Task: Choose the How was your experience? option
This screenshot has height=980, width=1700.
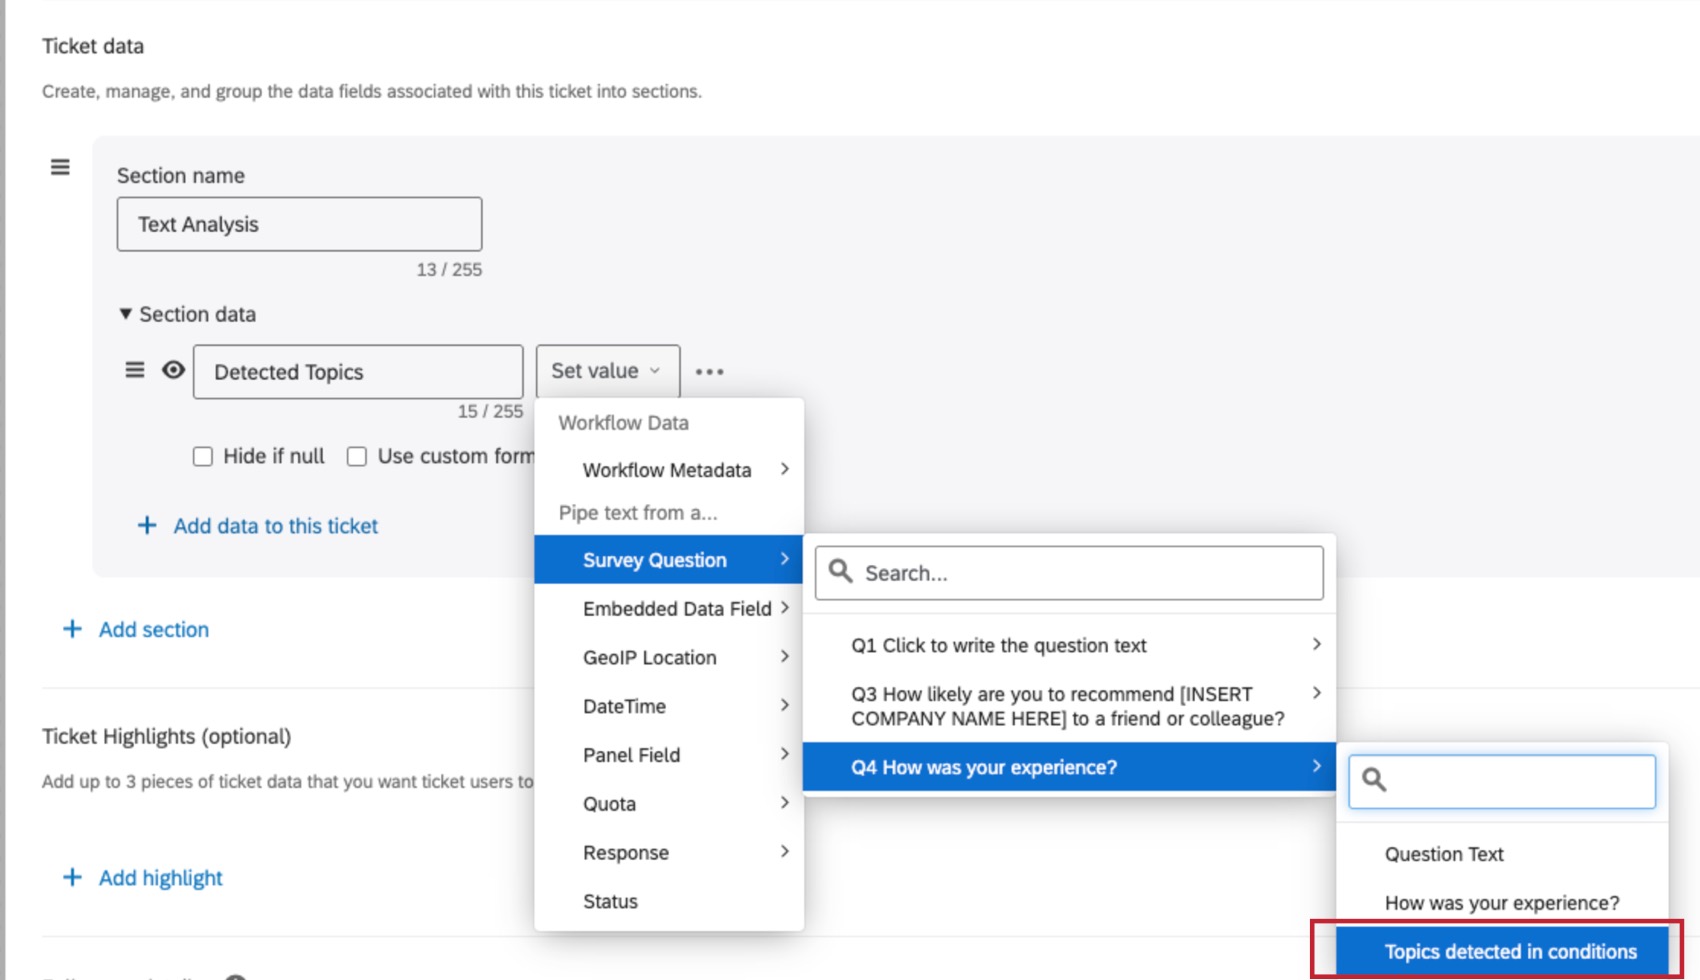Action: [1502, 903]
